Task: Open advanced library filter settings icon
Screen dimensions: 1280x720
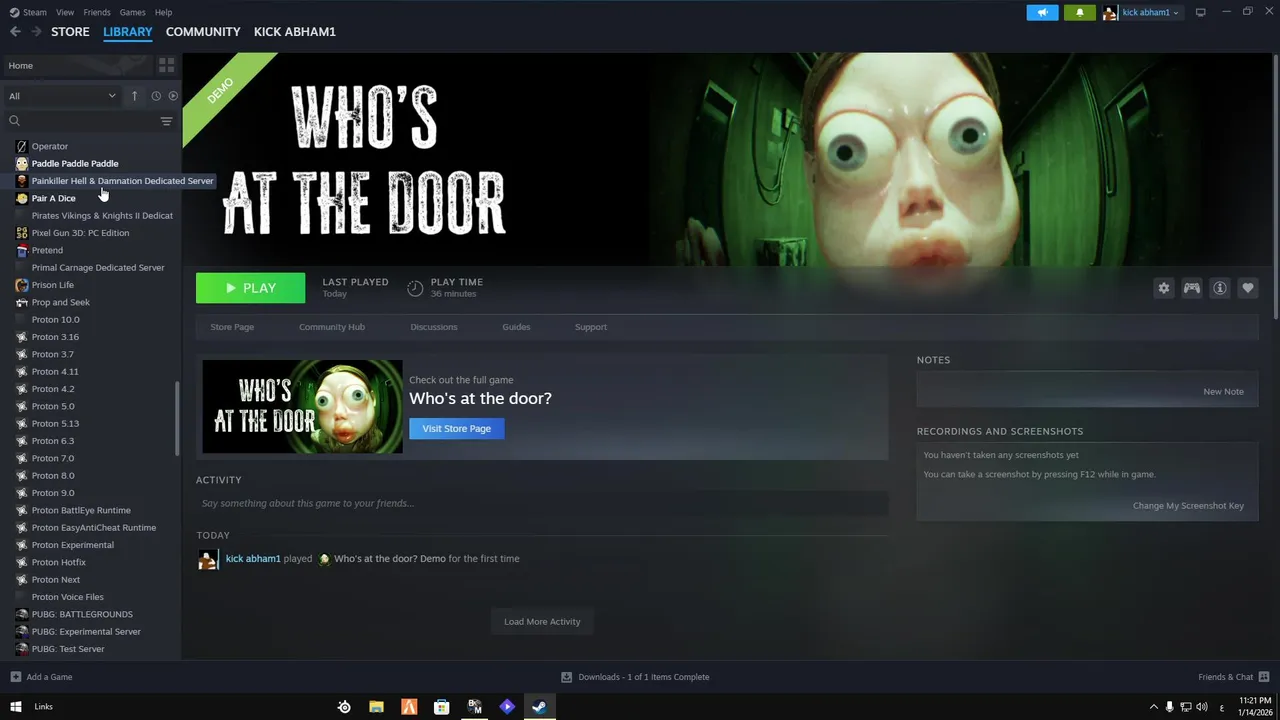Action: tap(167, 121)
